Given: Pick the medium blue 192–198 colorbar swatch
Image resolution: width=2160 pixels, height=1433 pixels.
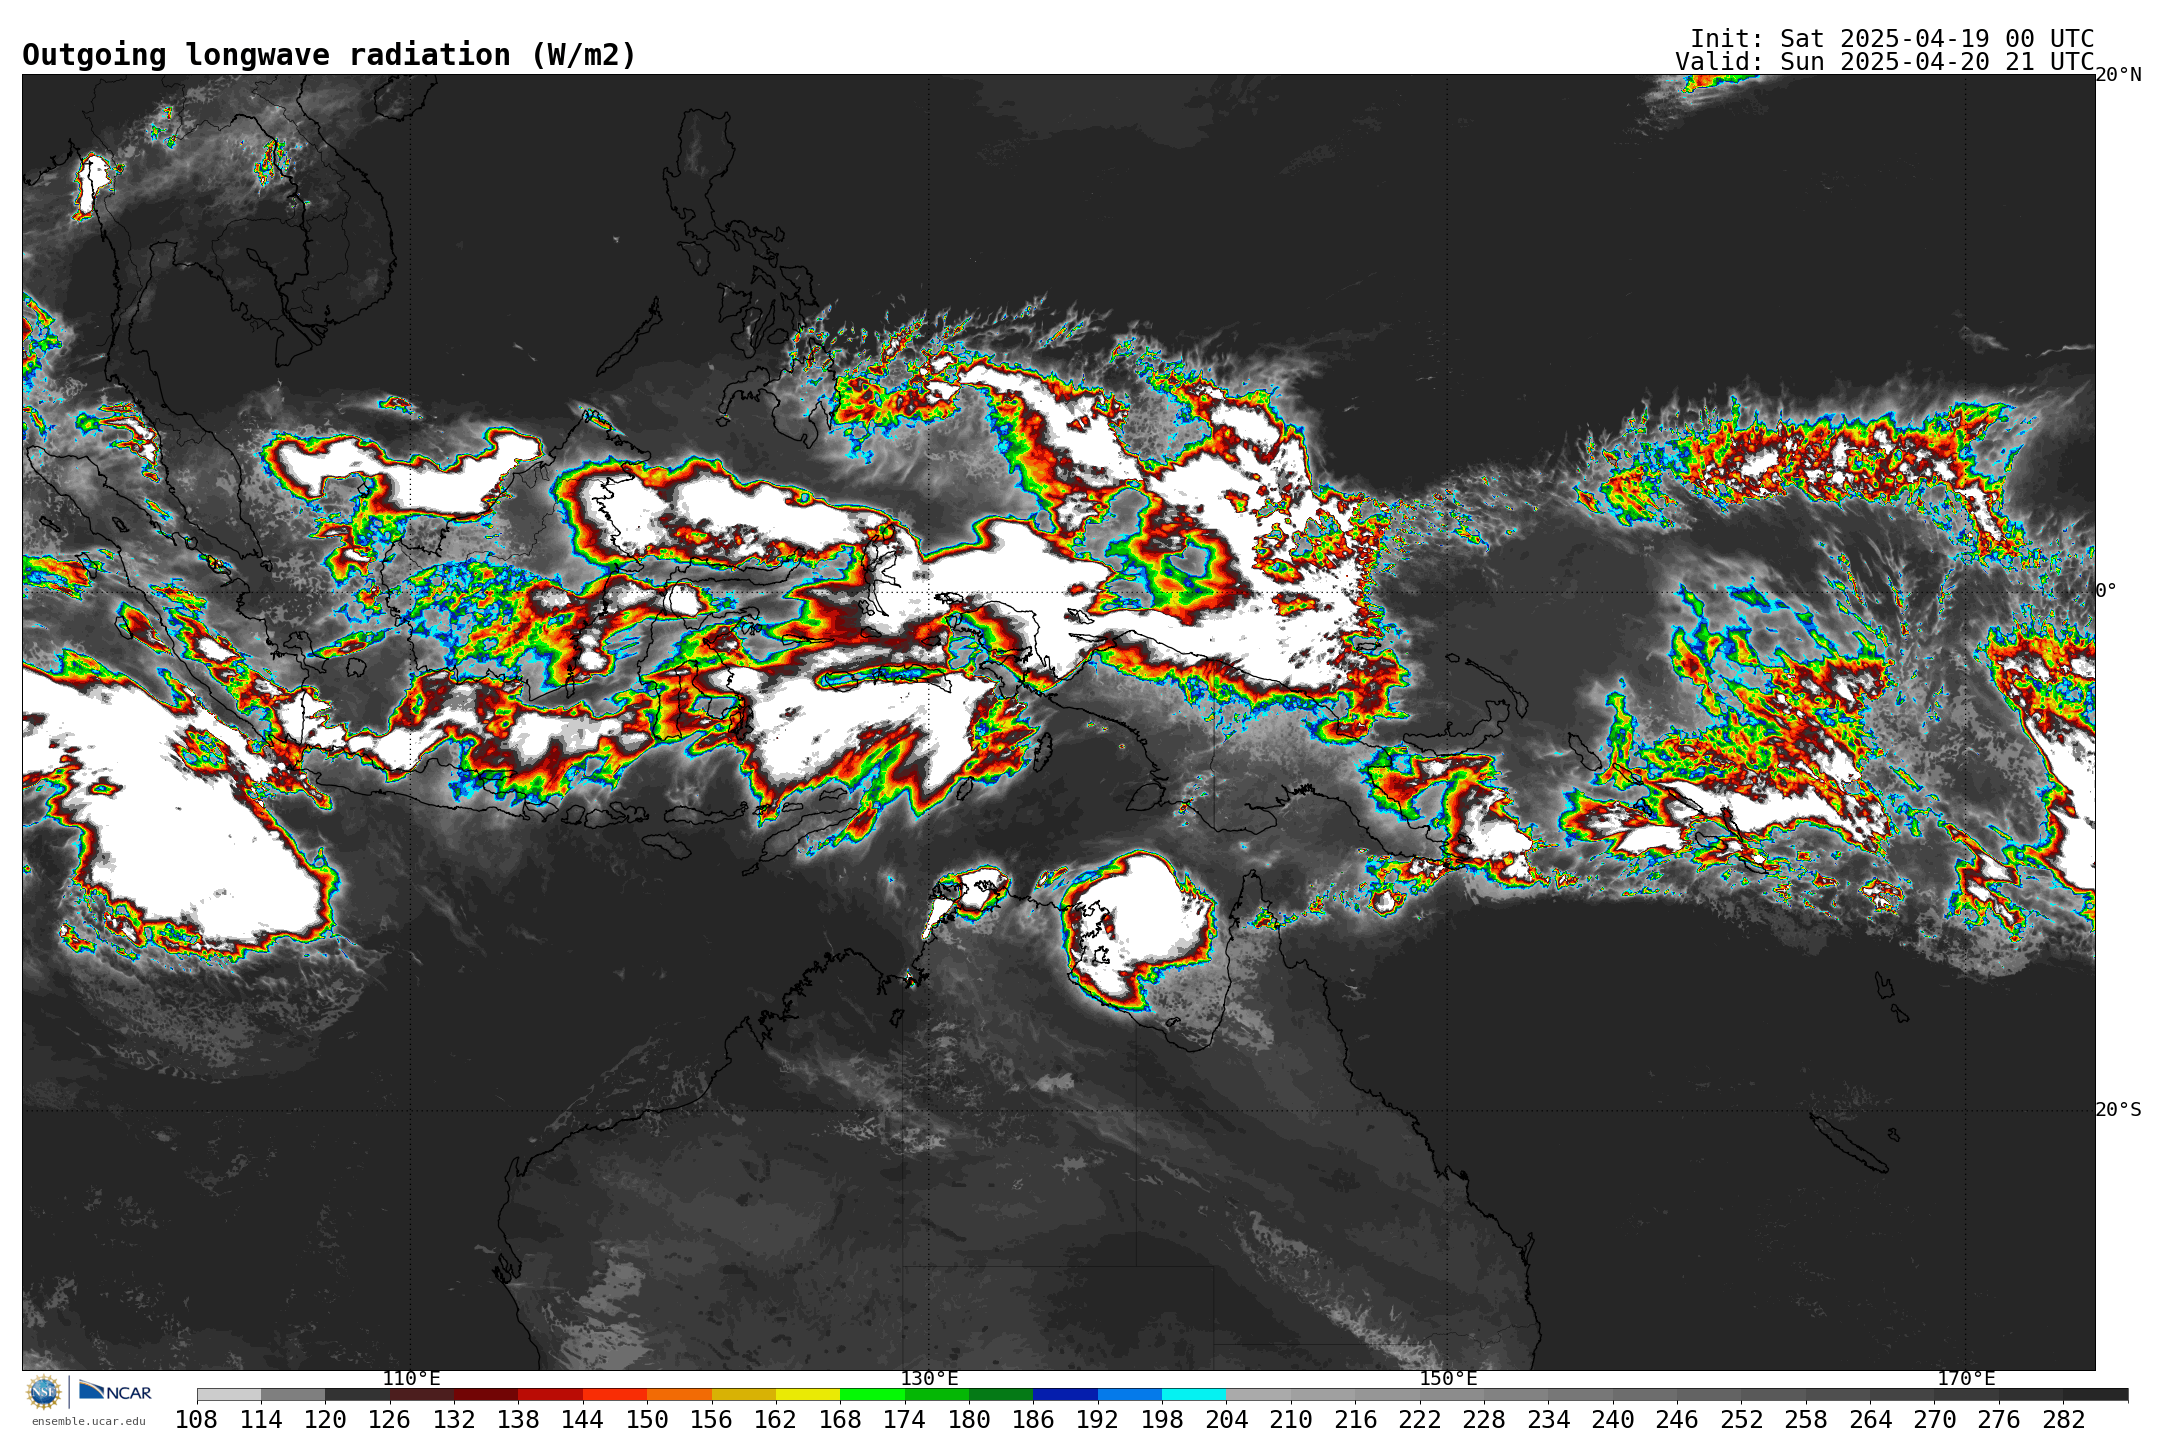Looking at the screenshot, I should (x=1130, y=1394).
